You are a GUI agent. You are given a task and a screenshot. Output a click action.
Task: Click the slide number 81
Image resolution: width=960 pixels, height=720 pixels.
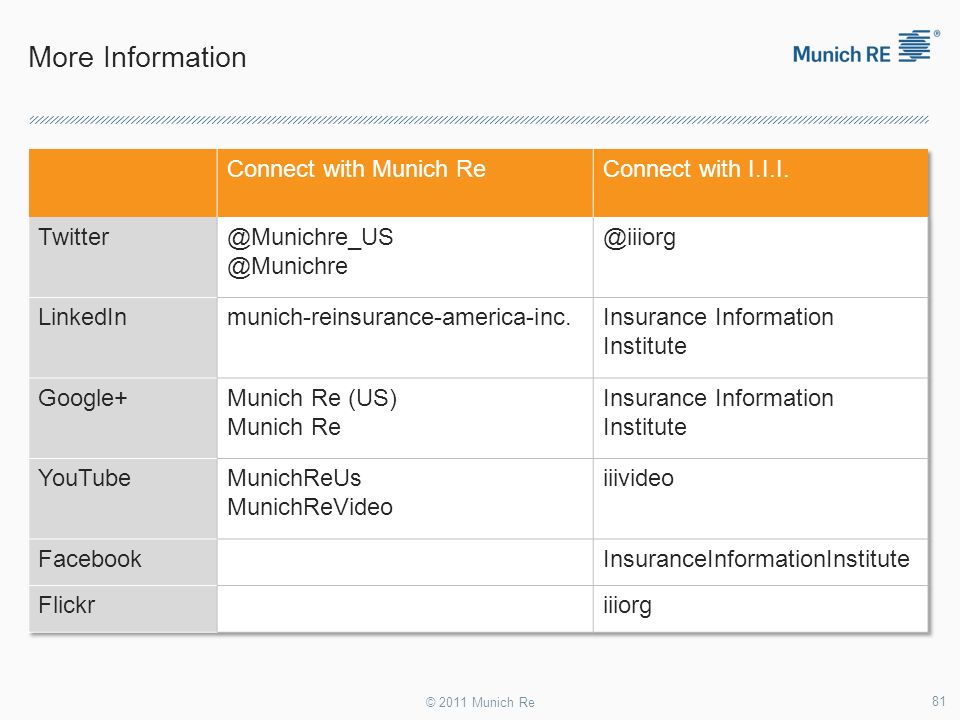tap(939, 701)
